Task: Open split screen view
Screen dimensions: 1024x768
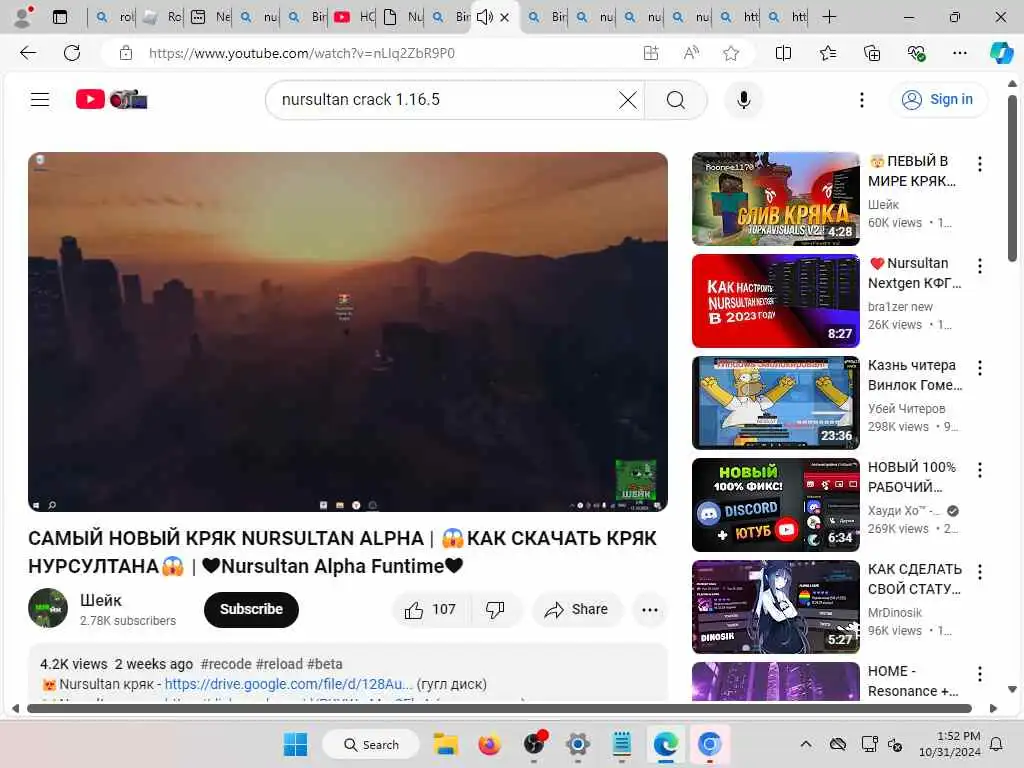Action: tap(783, 53)
